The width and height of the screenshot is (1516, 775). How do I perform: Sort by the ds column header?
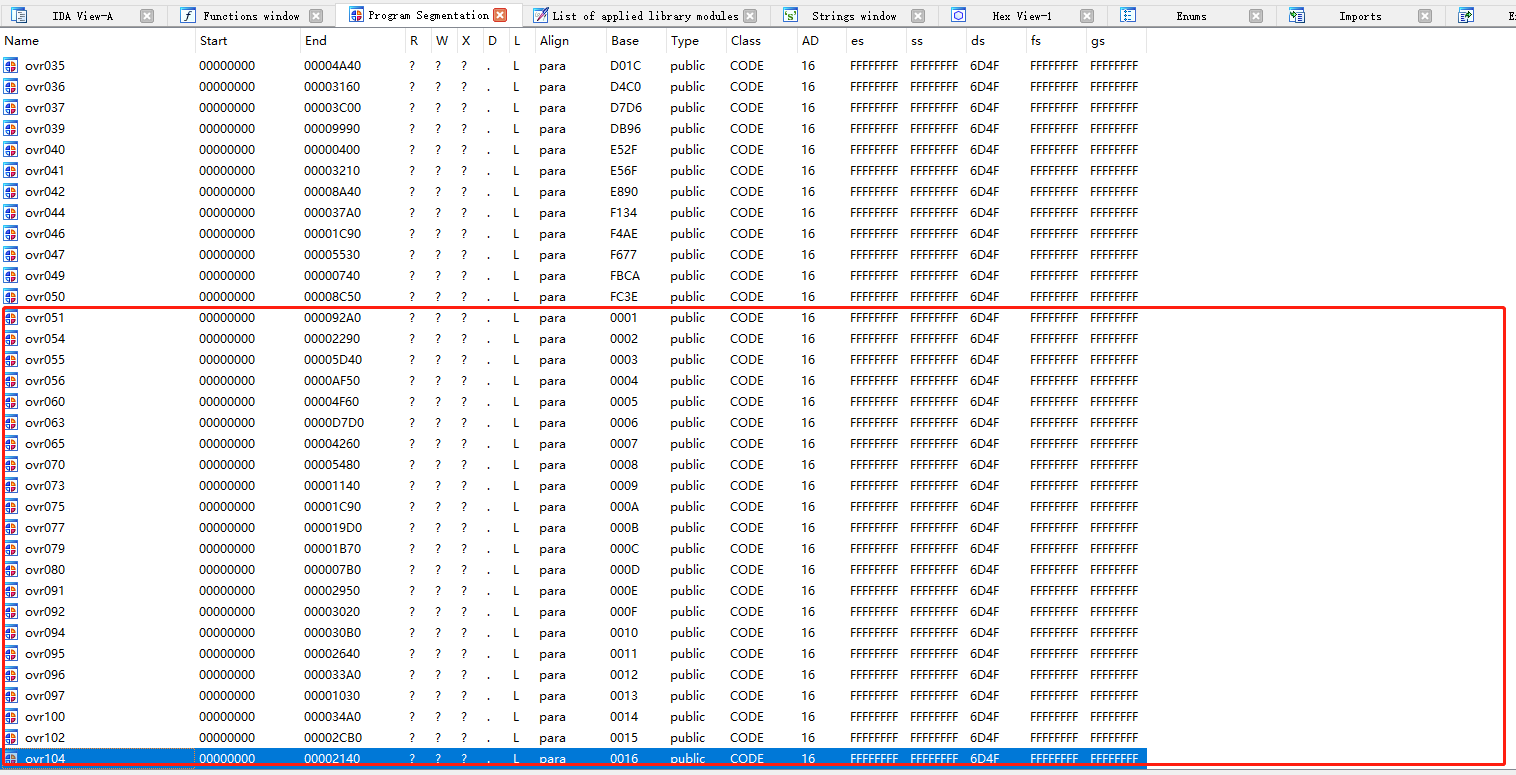996,41
